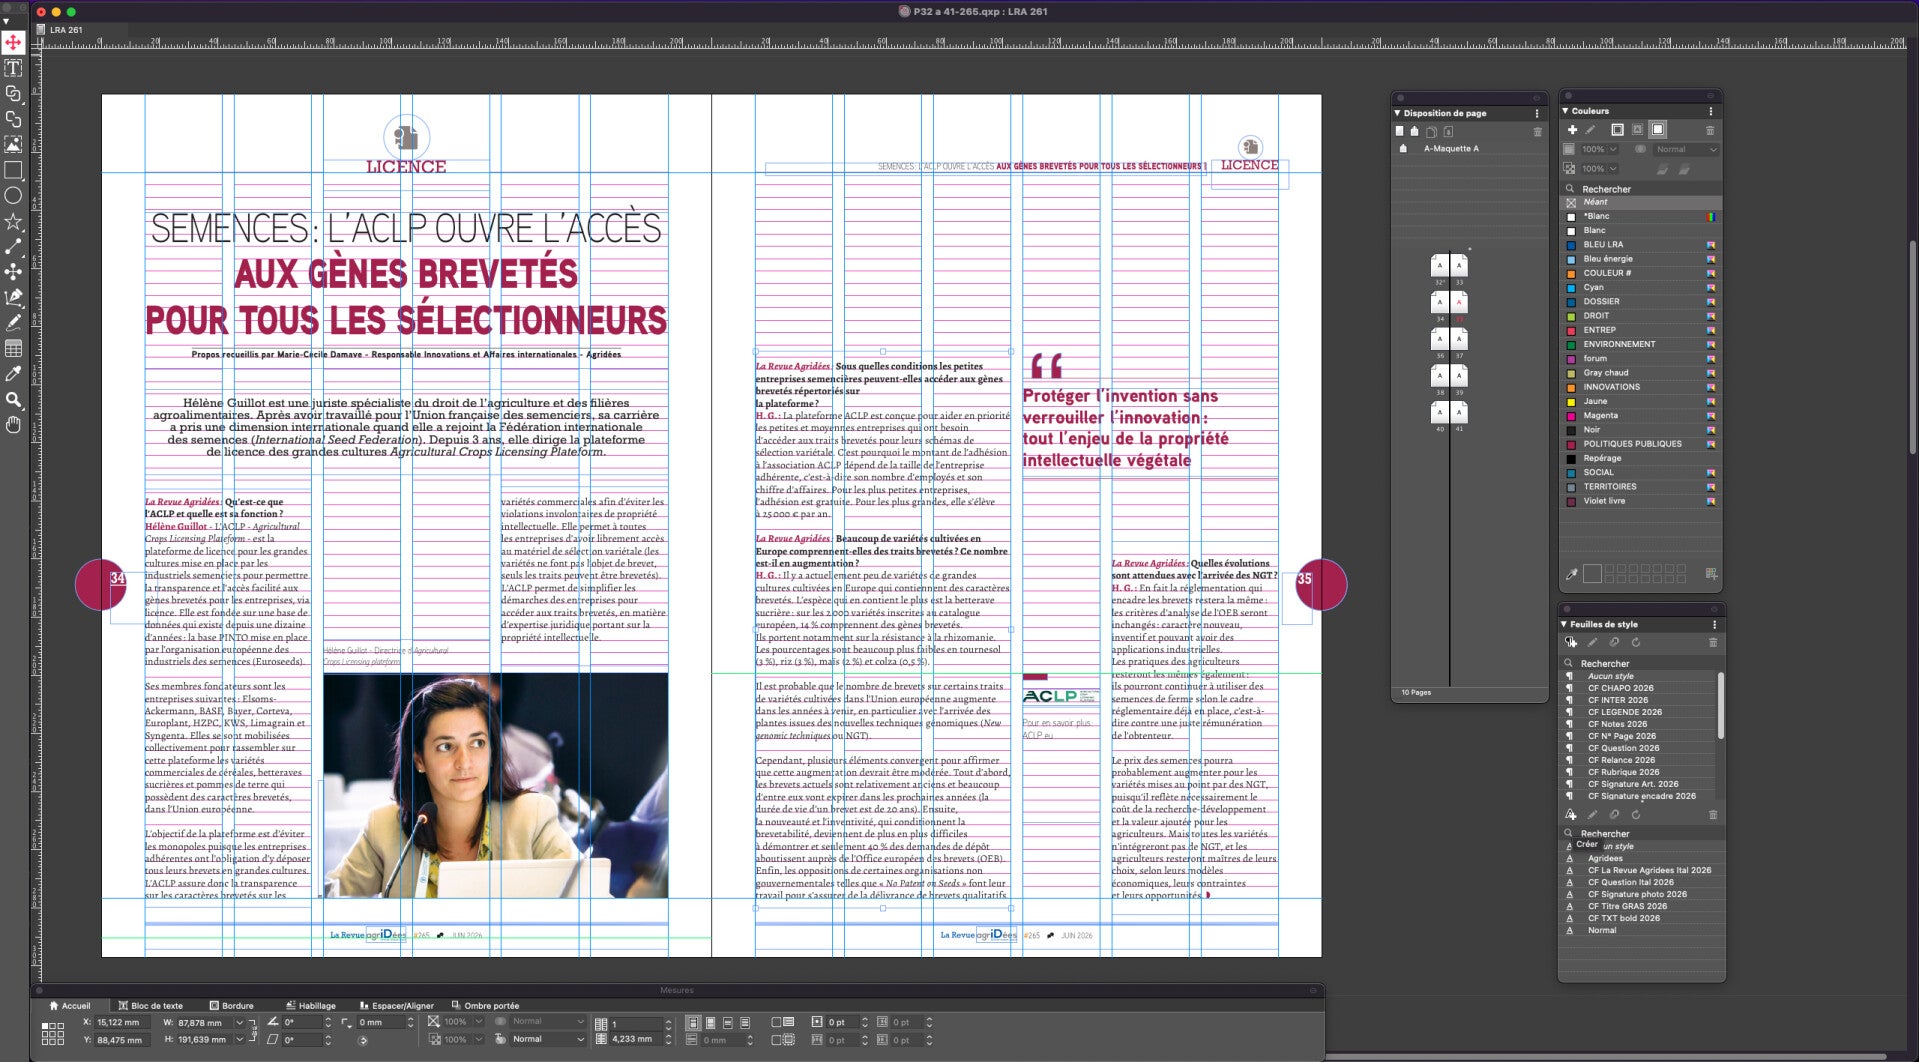The image size is (1919, 1062).
Task: Click the page 36 thumbnail
Action: (1440, 339)
